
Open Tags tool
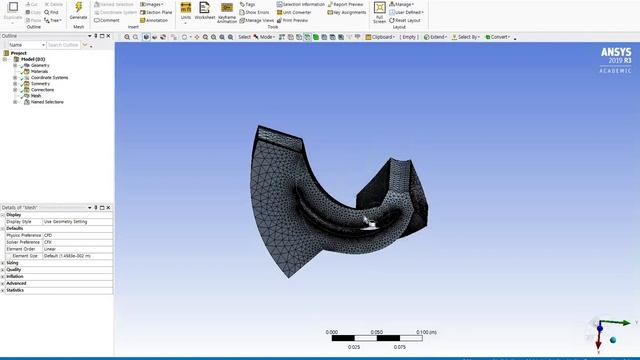click(247, 4)
